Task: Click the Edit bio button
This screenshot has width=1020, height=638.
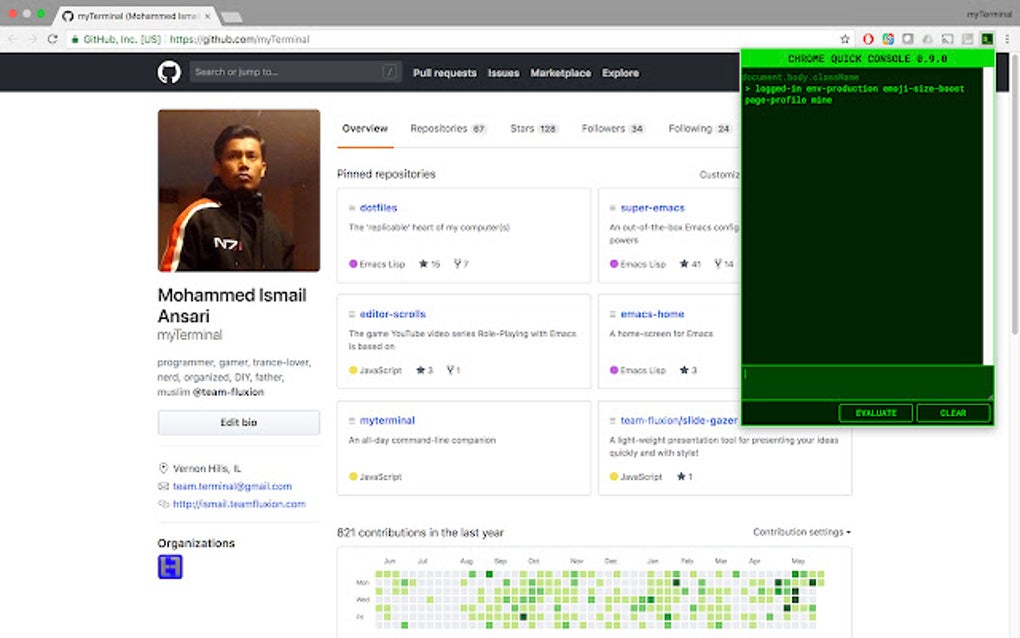Action: [x=239, y=423]
